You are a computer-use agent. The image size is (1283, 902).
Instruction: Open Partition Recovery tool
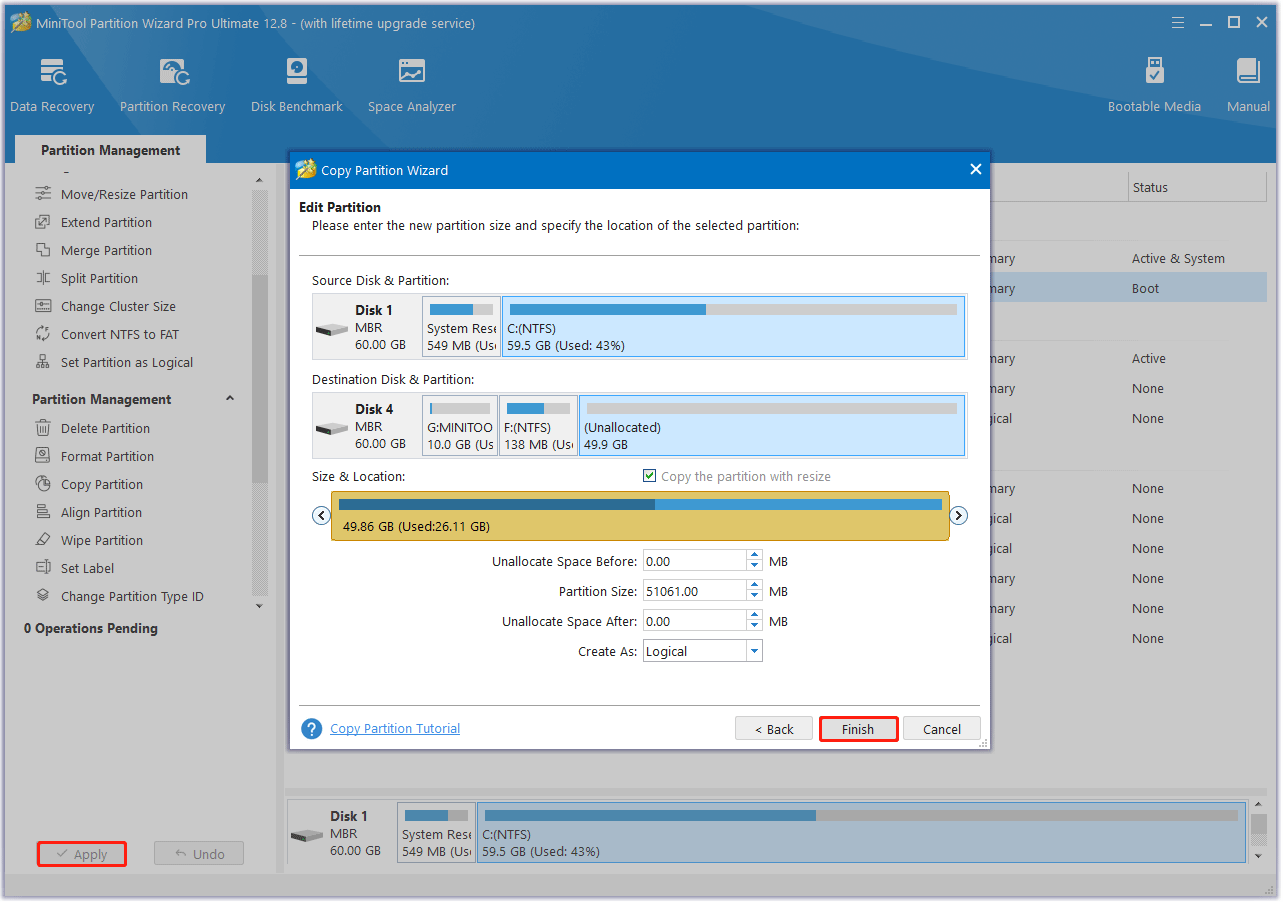pos(173,85)
